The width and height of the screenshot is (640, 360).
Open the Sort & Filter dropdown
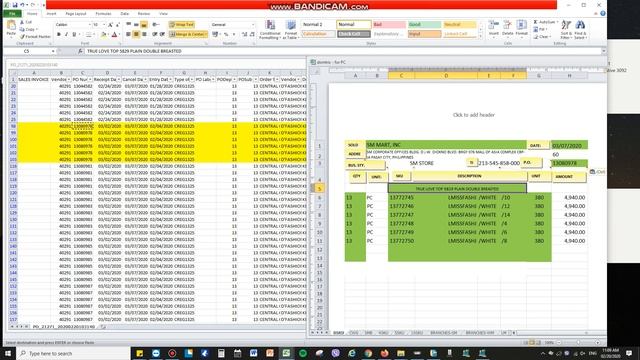pyautogui.click(x=566, y=29)
